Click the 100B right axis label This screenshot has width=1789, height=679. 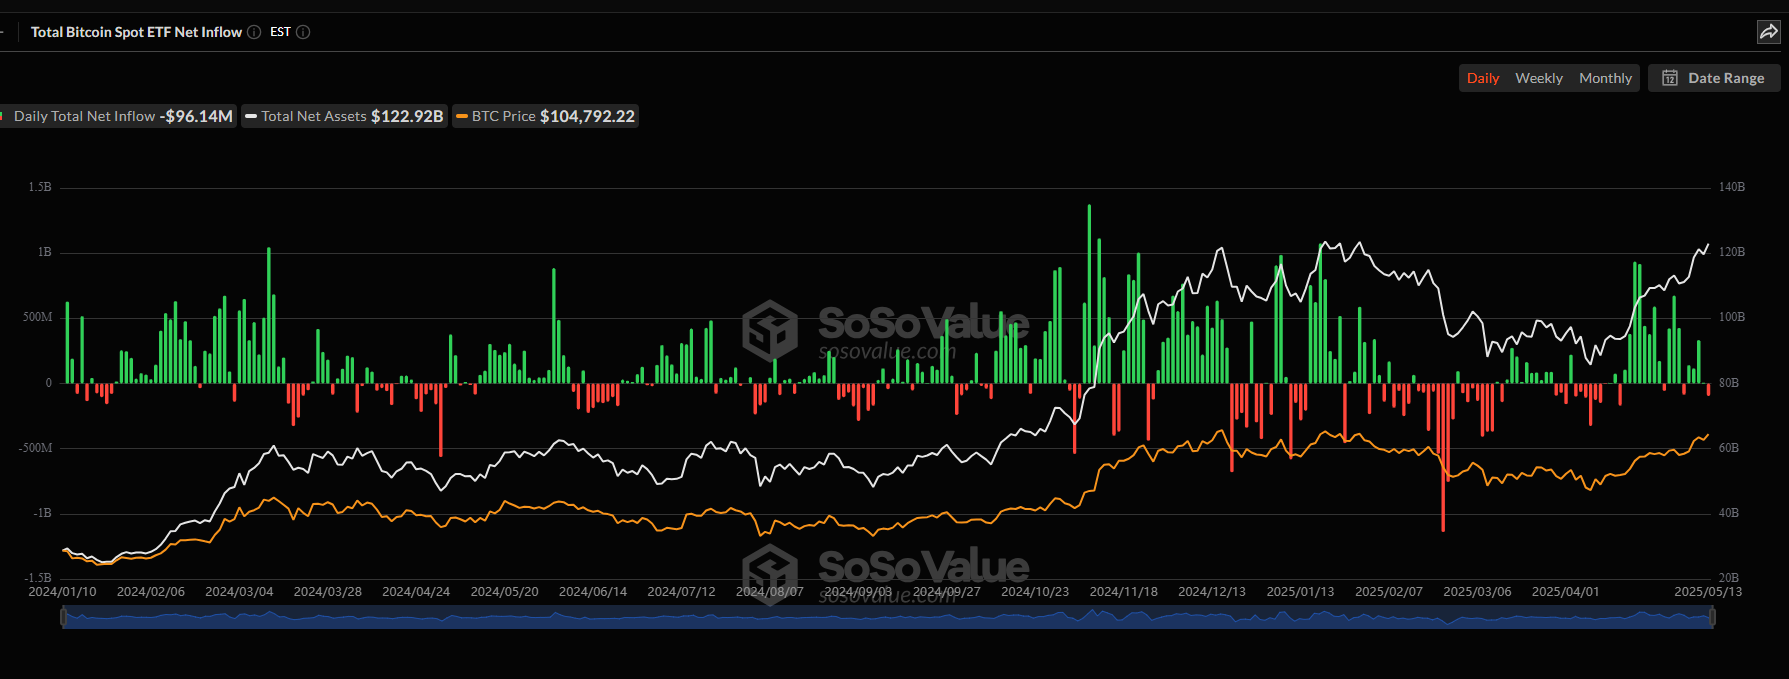[x=1732, y=317]
